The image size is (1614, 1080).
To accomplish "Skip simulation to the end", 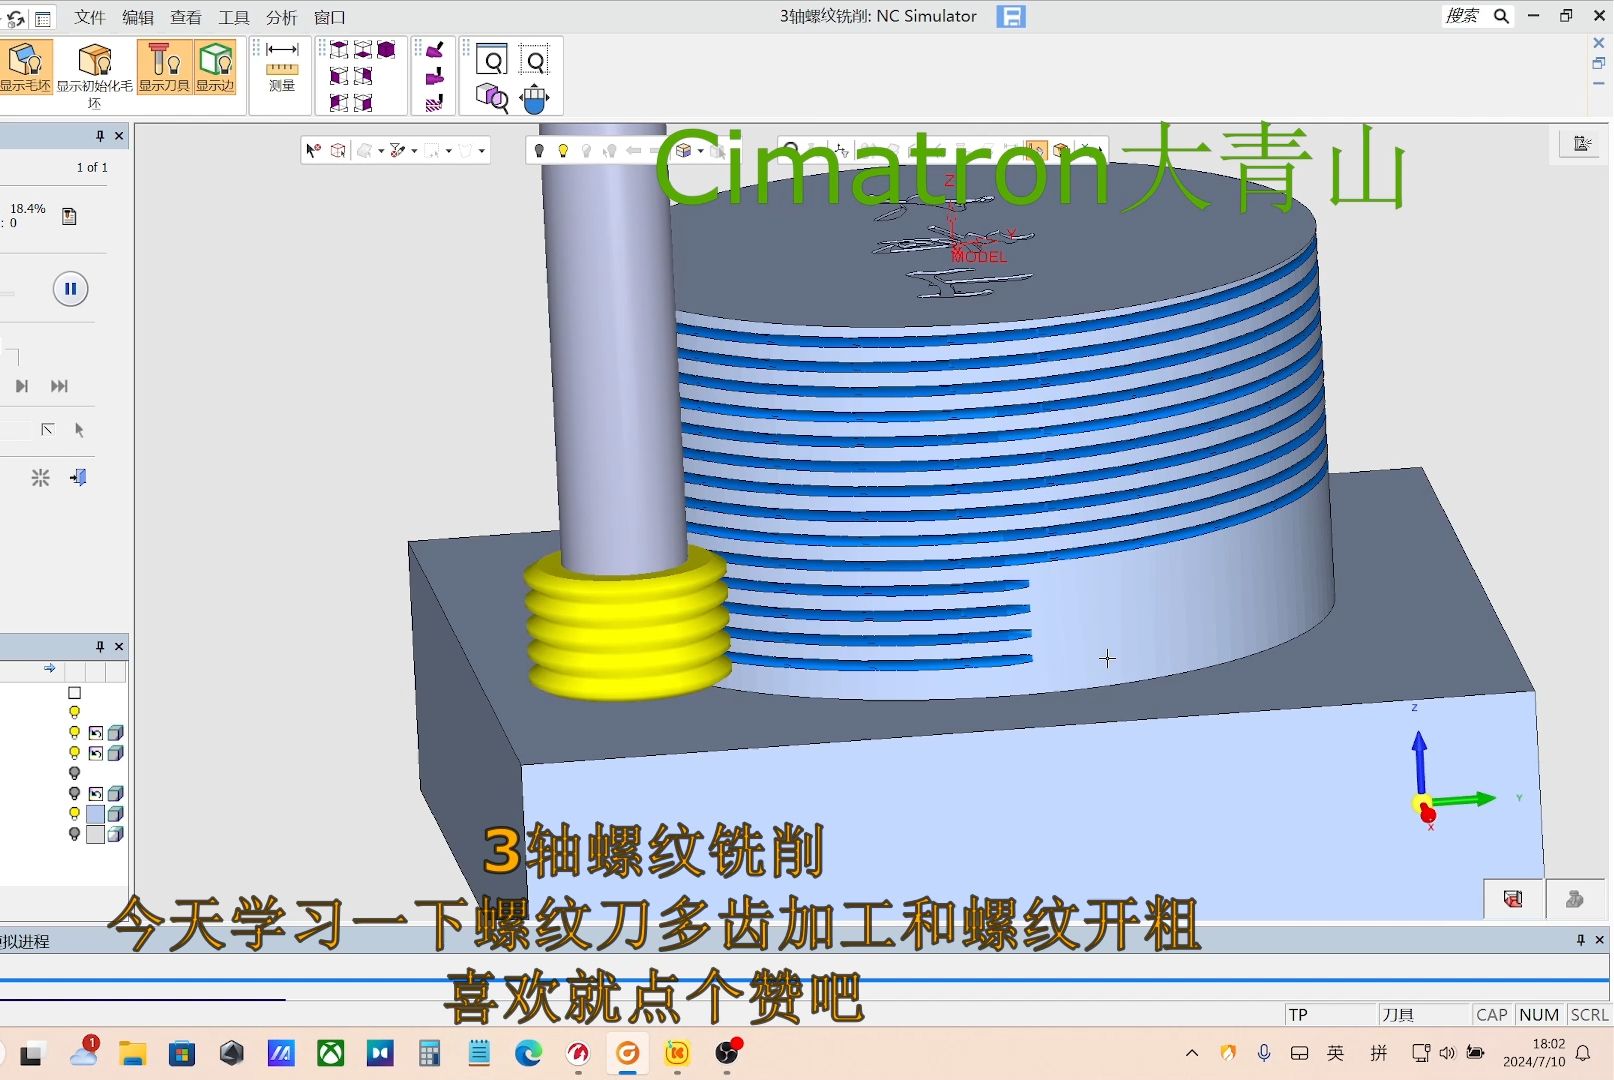I will (x=60, y=386).
